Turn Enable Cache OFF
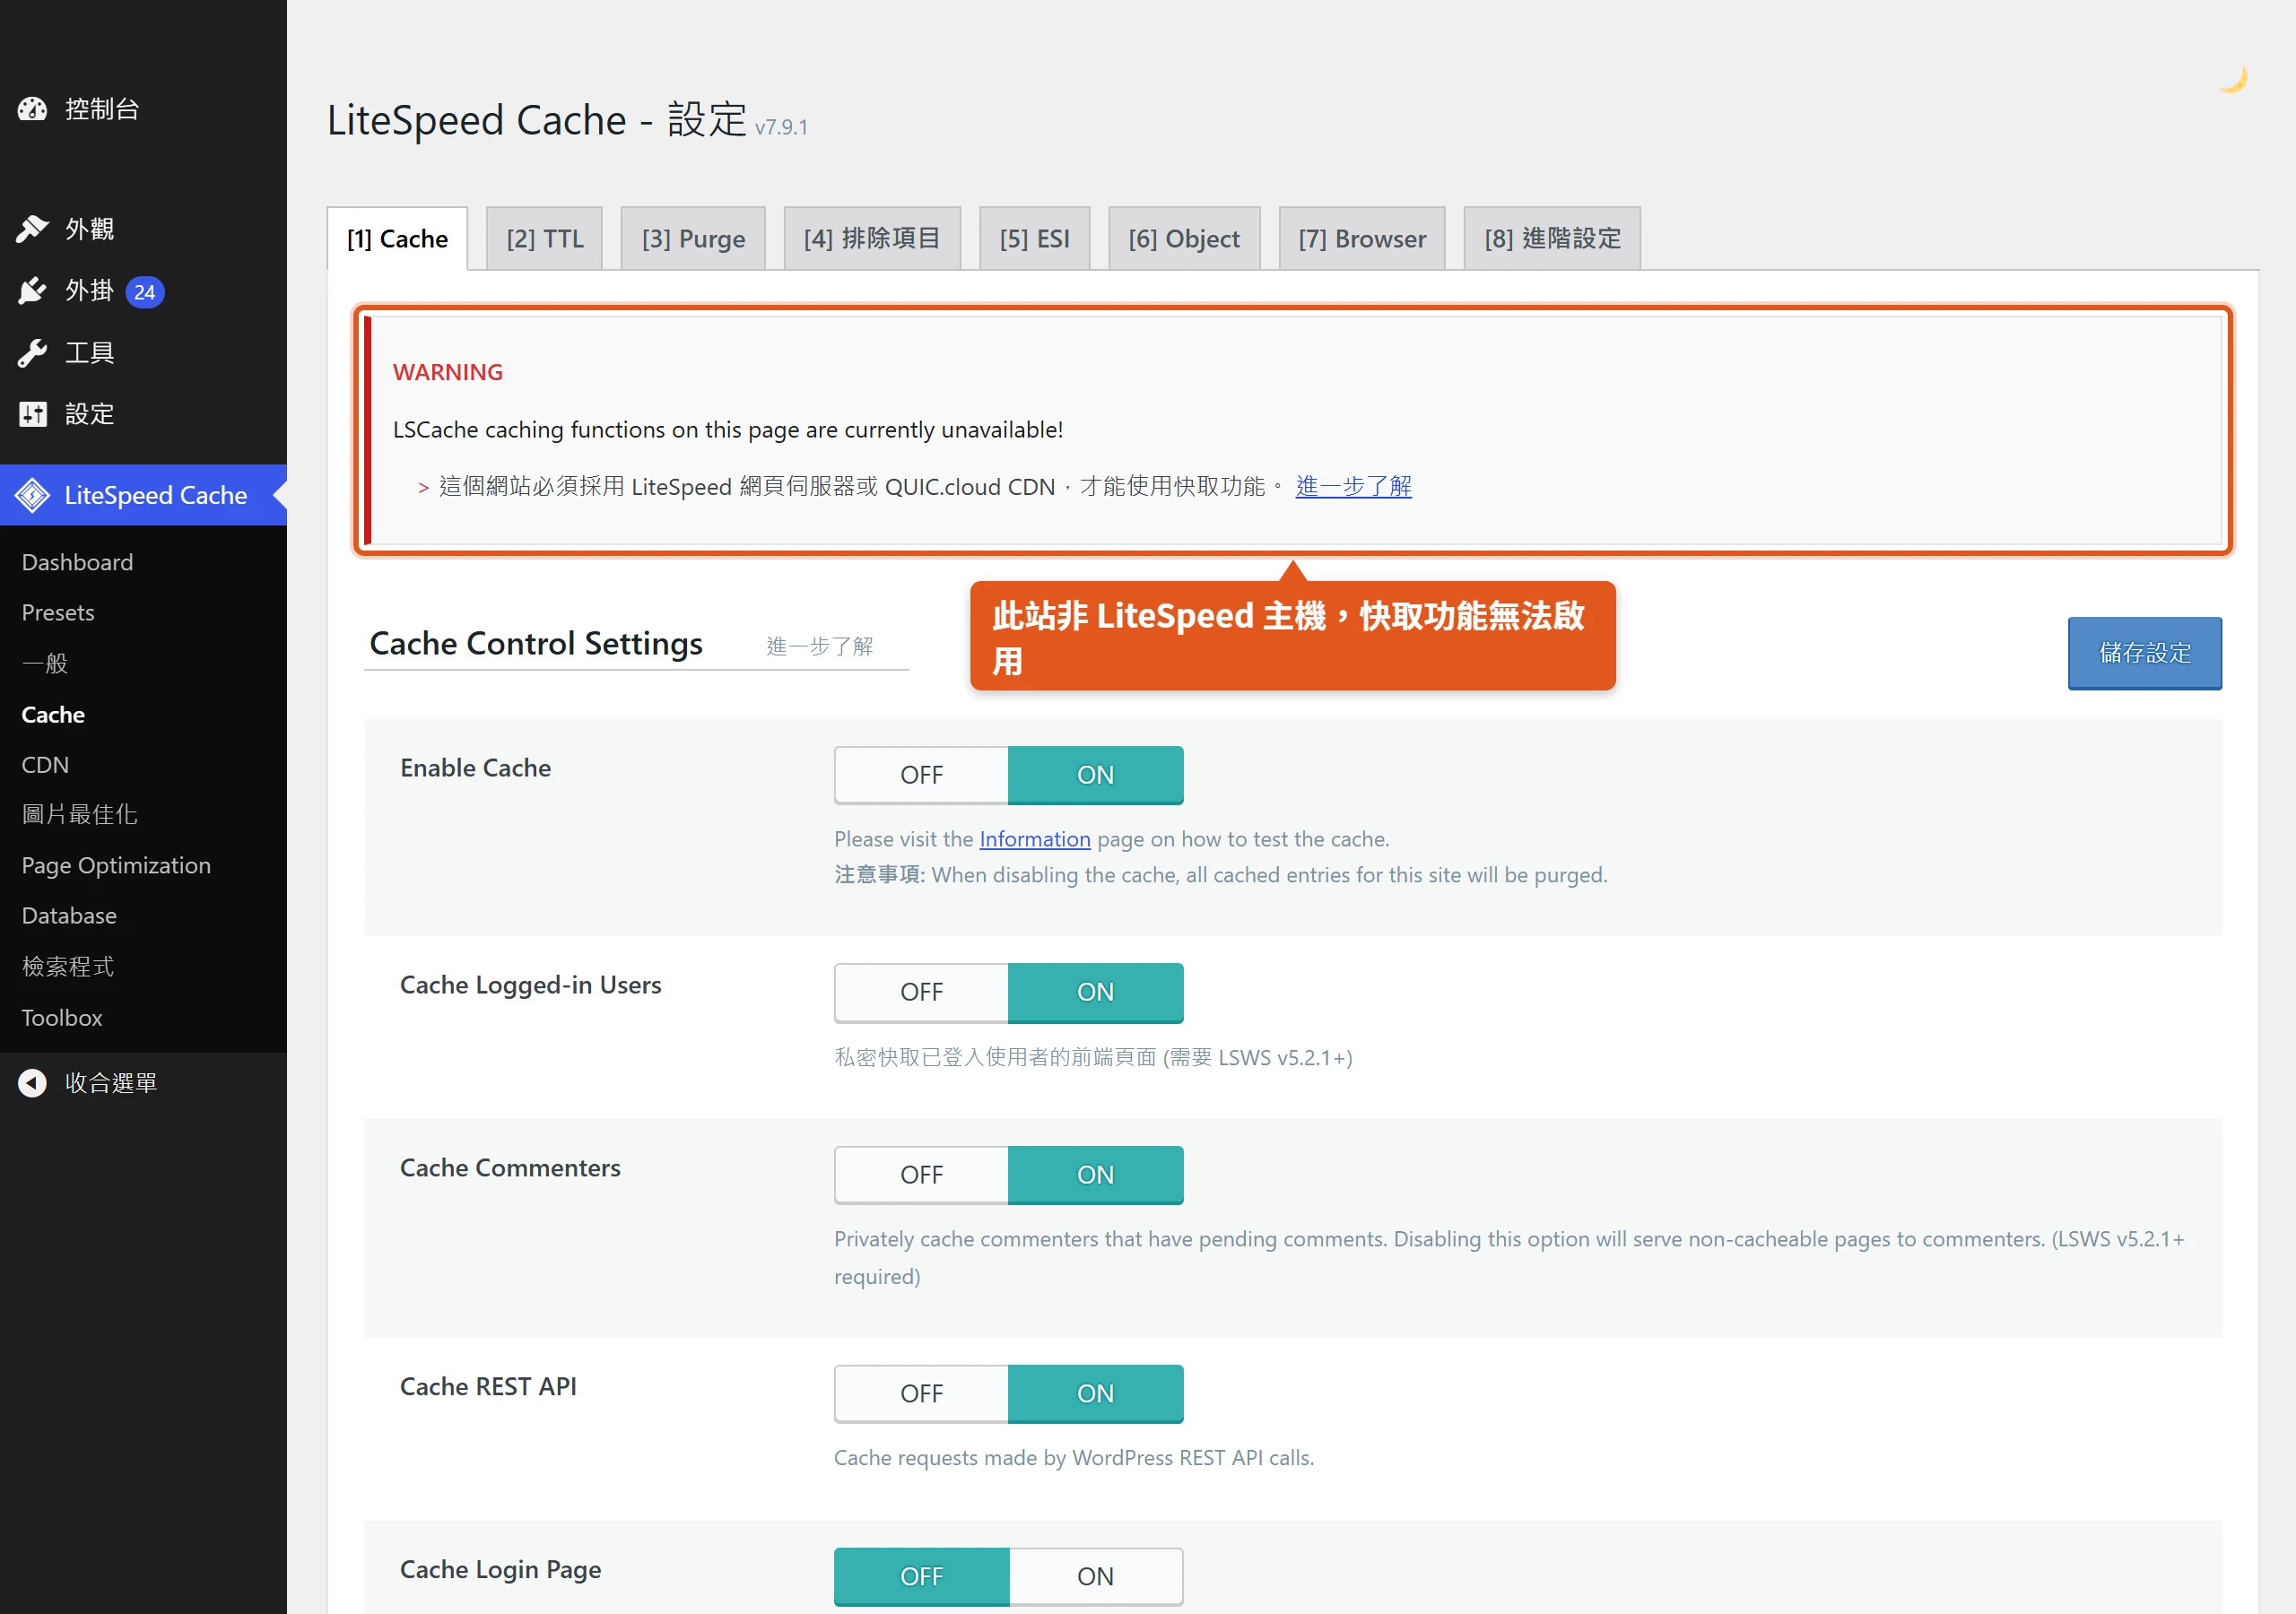 coord(921,775)
